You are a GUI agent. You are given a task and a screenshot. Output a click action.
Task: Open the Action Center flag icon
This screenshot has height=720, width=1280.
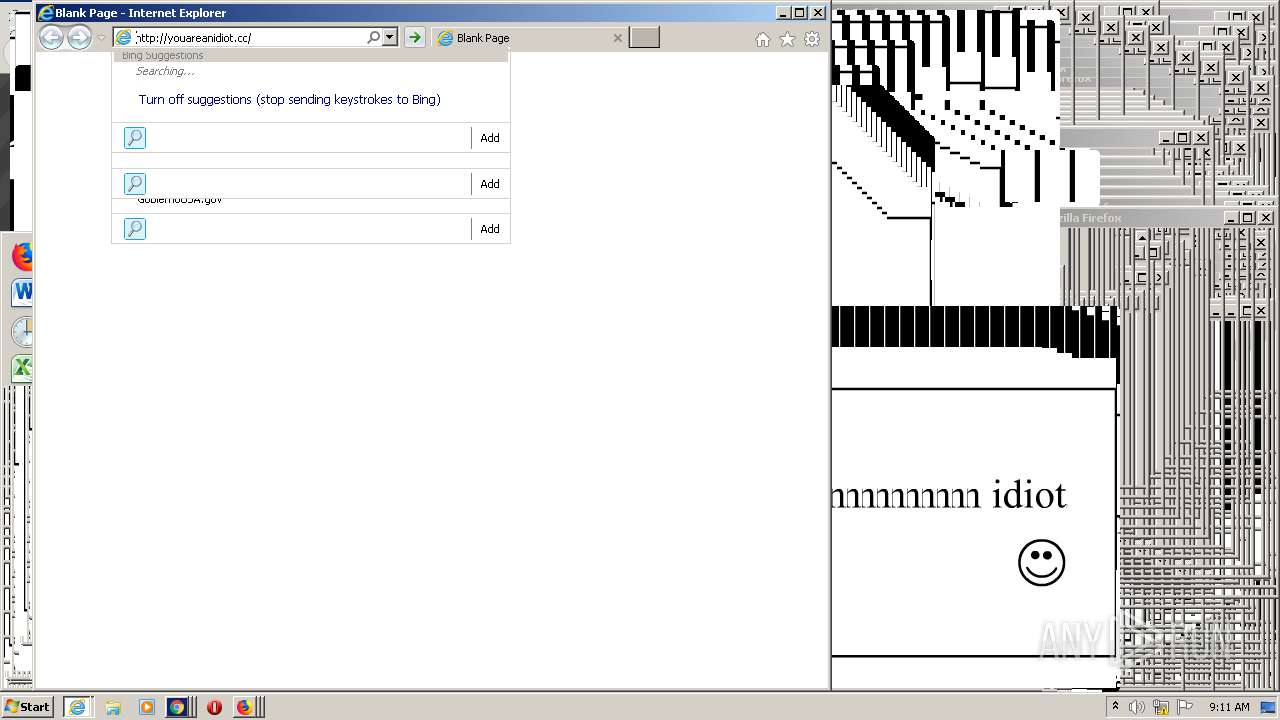click(1185, 707)
